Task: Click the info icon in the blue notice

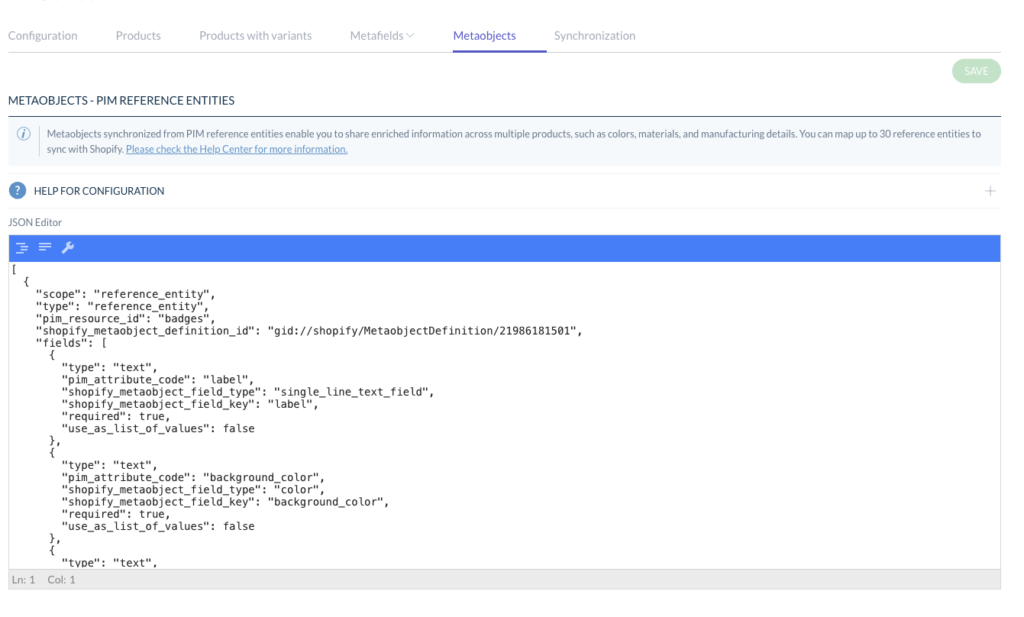Action: pyautogui.click(x=24, y=134)
